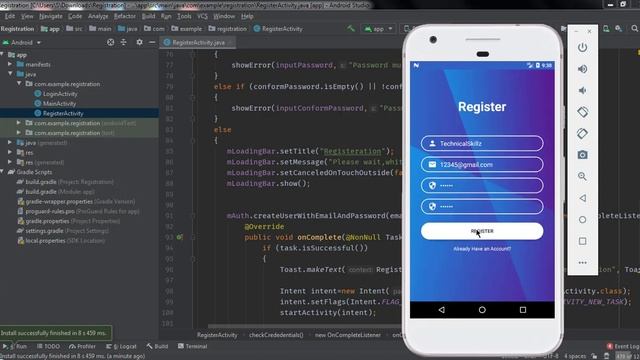Activate the emulator zoom magnifier icon
Viewport: 640px width, 360px height.
[x=582, y=176]
